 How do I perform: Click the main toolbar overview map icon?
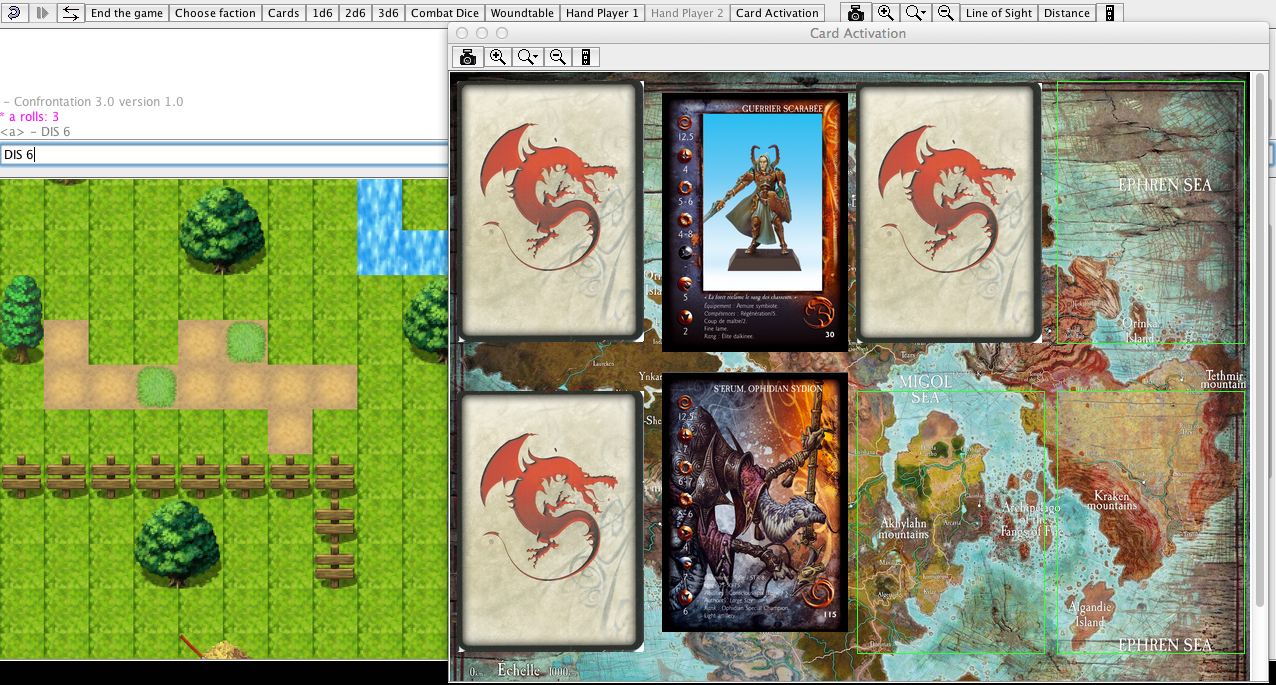click(x=1109, y=13)
